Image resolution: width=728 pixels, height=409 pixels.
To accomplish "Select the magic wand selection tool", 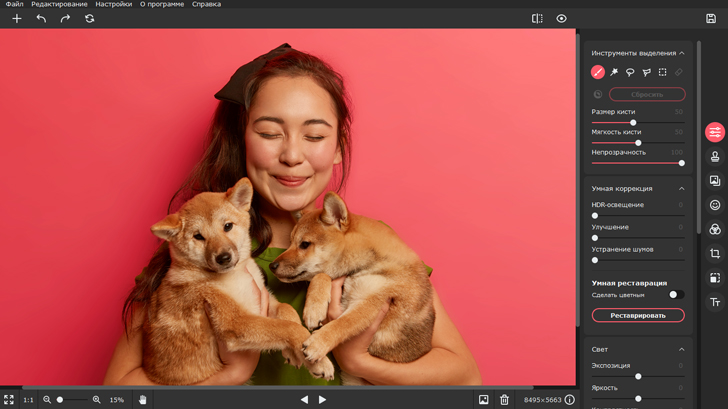I will tap(614, 72).
